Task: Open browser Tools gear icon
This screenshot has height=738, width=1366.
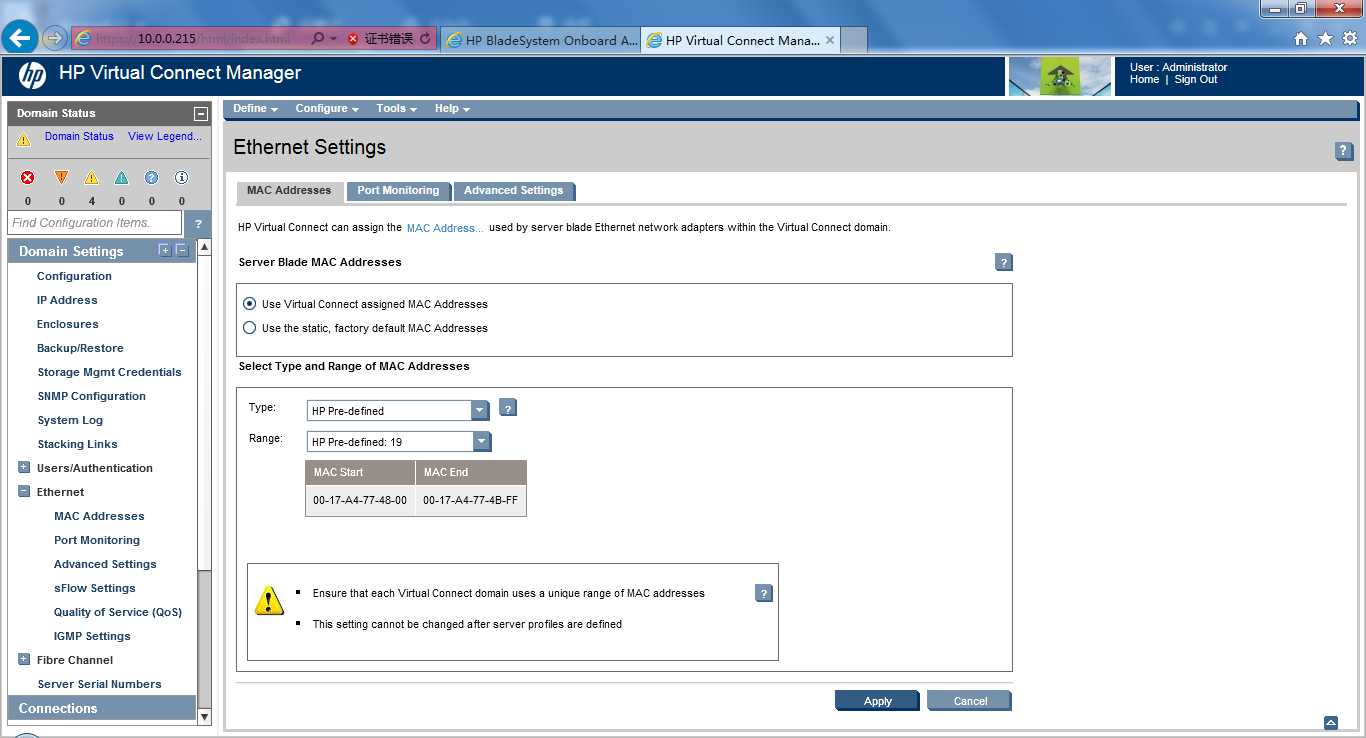Action: pos(1349,39)
